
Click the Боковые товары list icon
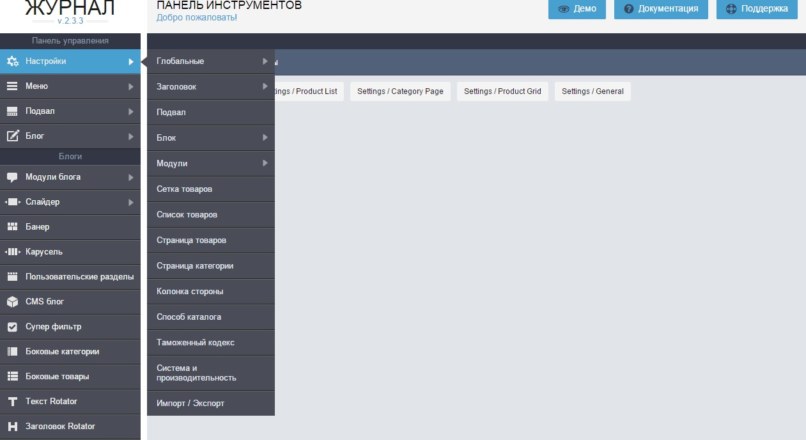pyautogui.click(x=12, y=376)
